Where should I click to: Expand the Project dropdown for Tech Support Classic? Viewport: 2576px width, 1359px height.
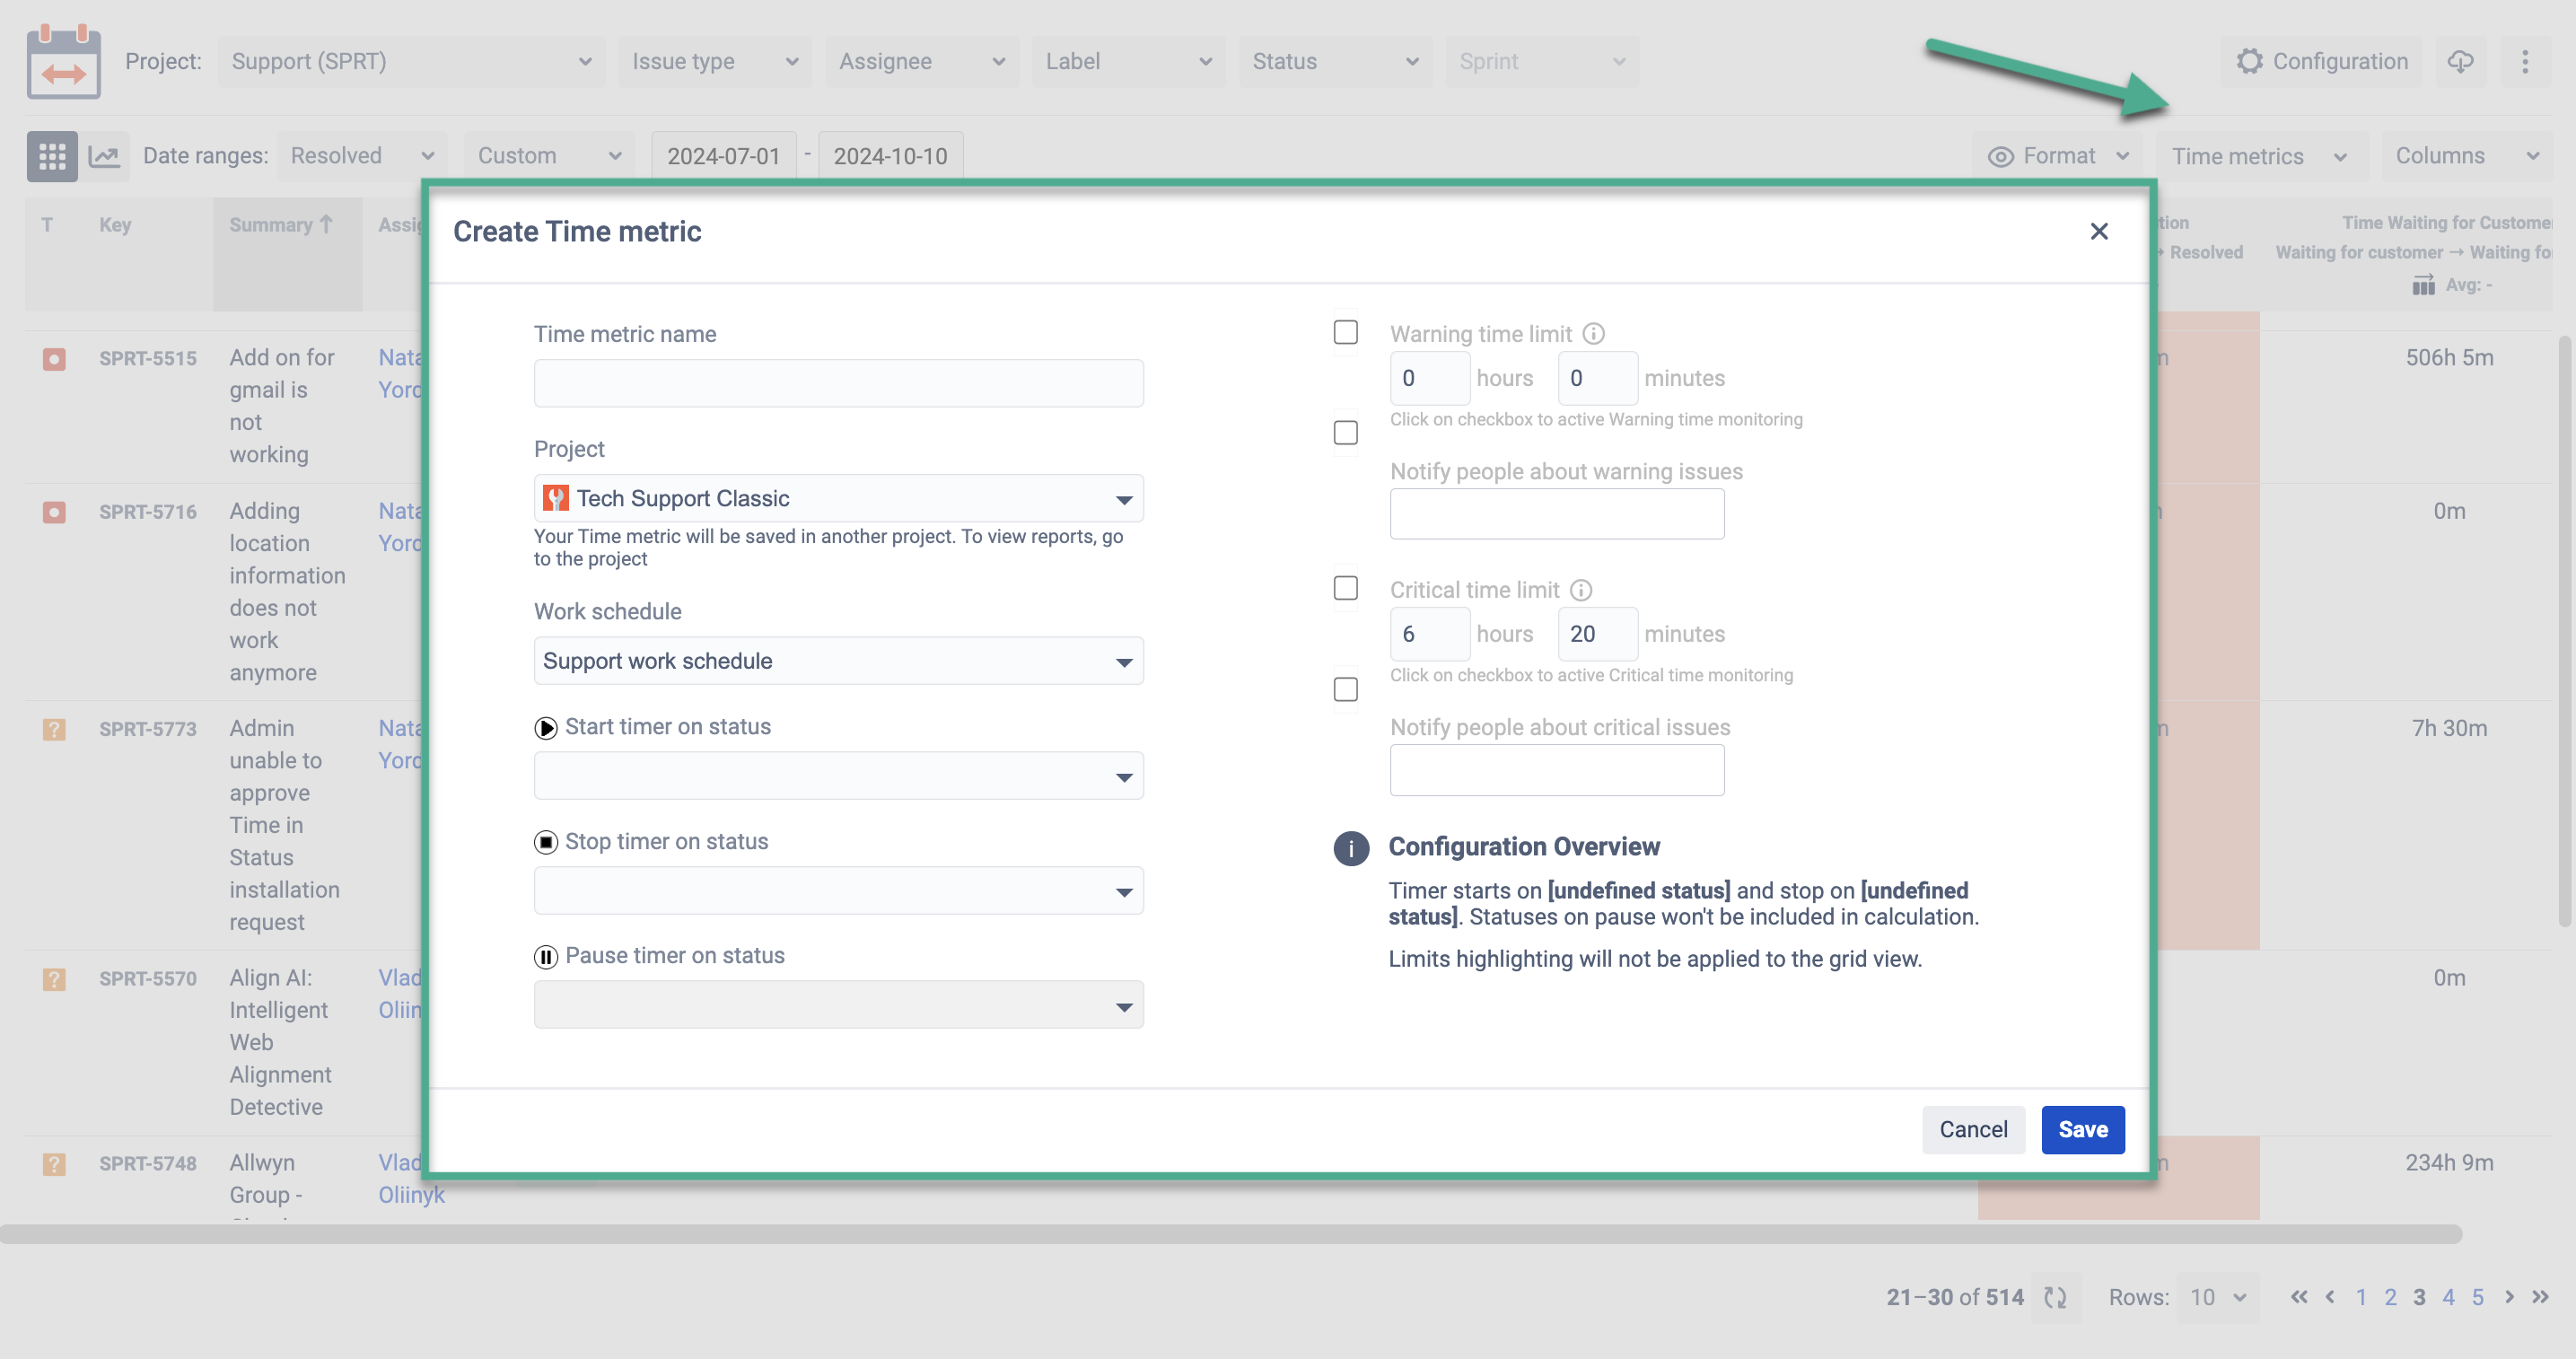pos(1123,499)
